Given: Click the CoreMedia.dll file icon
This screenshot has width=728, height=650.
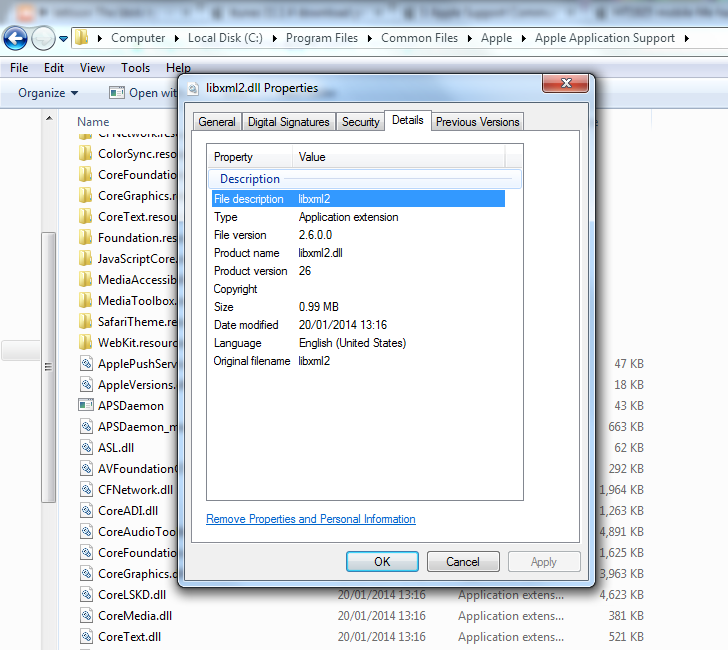Looking at the screenshot, I should [x=86, y=616].
